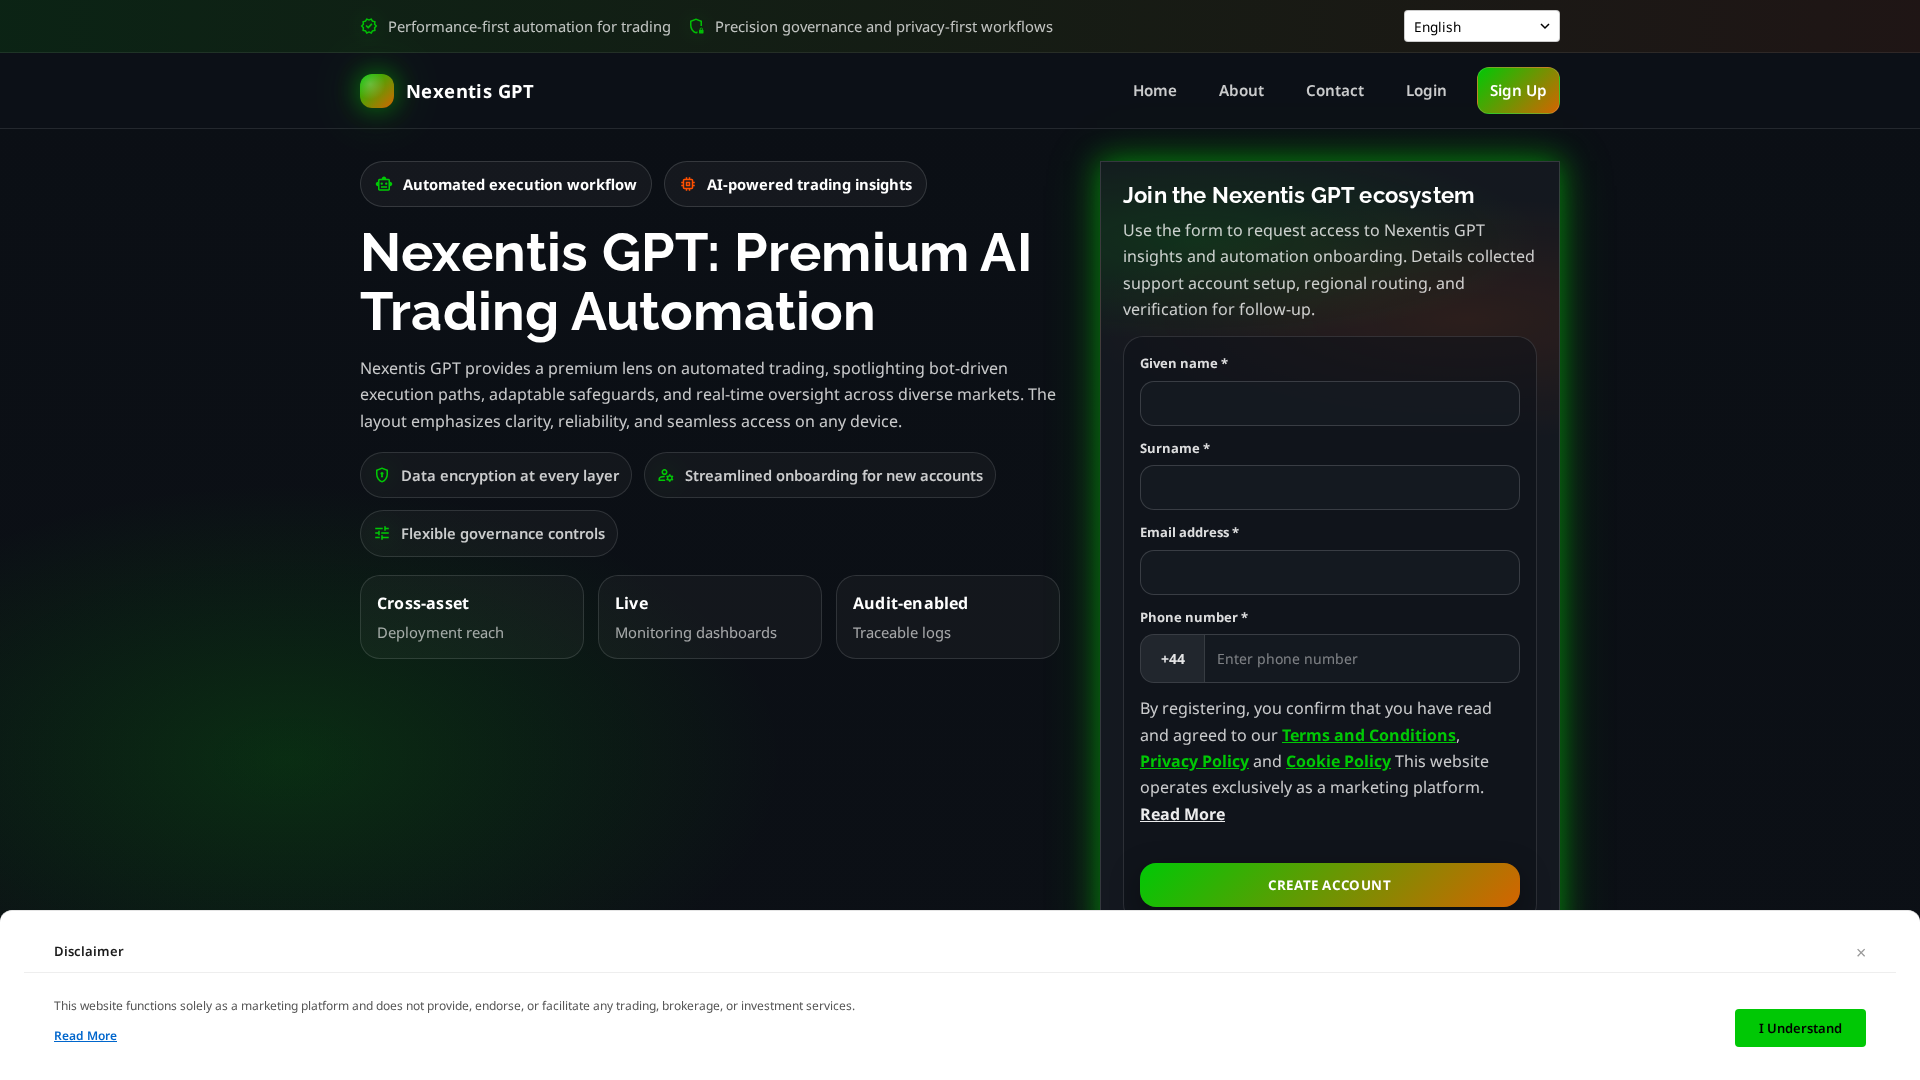1920x1080 pixels.
Task: Select the Home navigation item
Action: pos(1154,90)
